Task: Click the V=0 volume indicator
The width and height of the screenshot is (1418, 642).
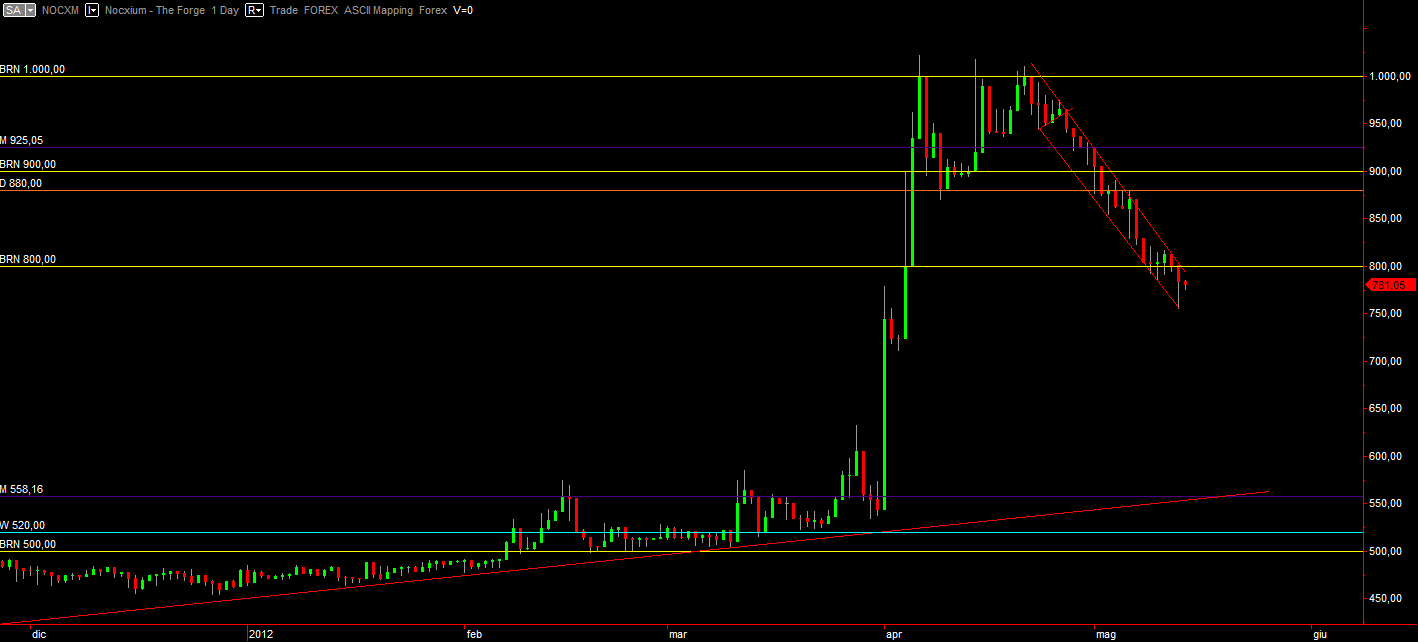Action: point(463,10)
